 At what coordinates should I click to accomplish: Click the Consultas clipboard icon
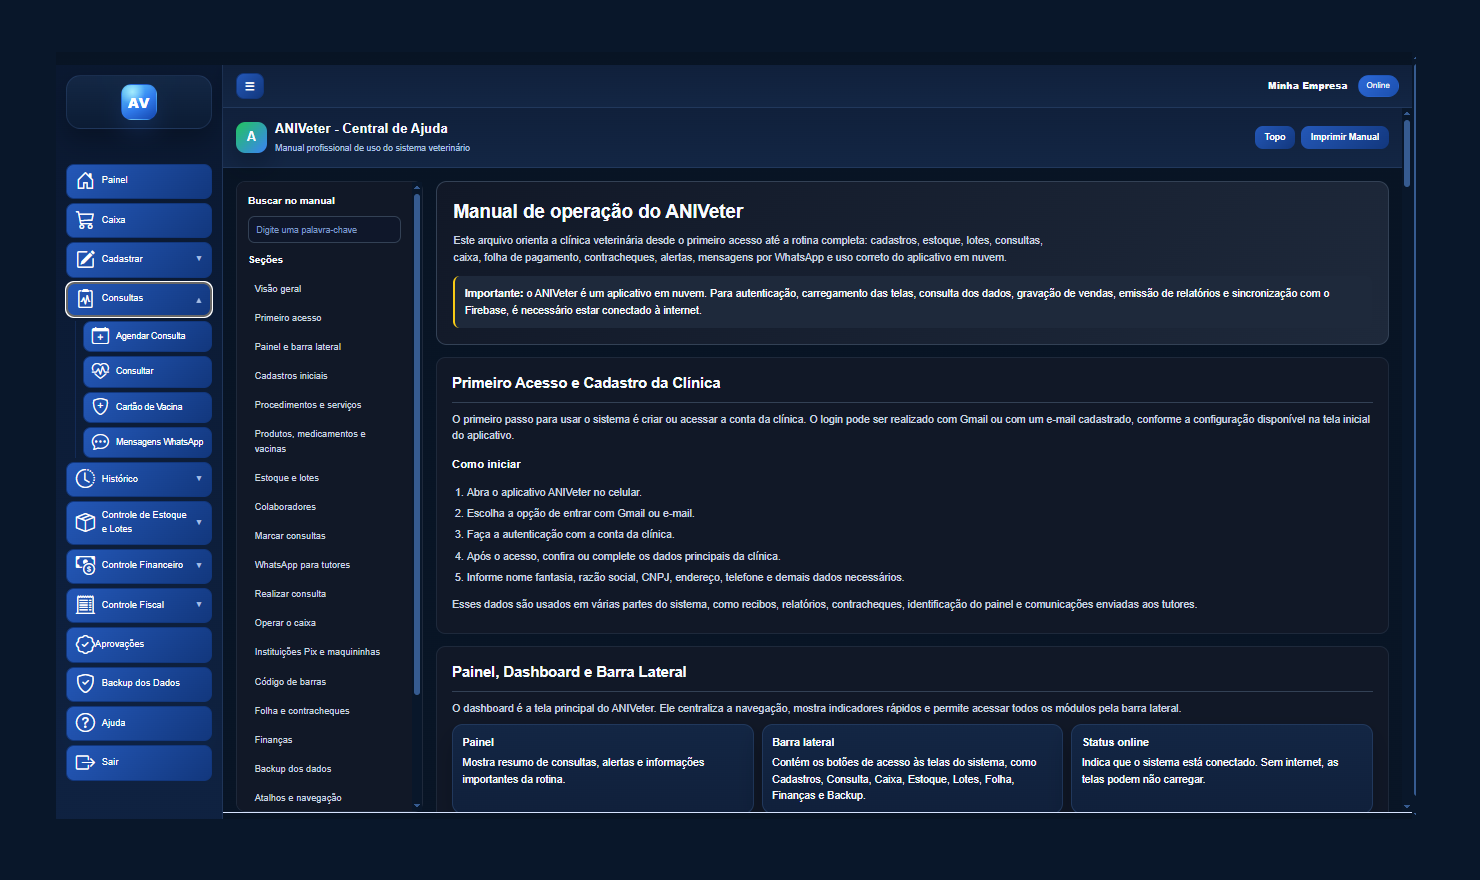[x=85, y=298]
